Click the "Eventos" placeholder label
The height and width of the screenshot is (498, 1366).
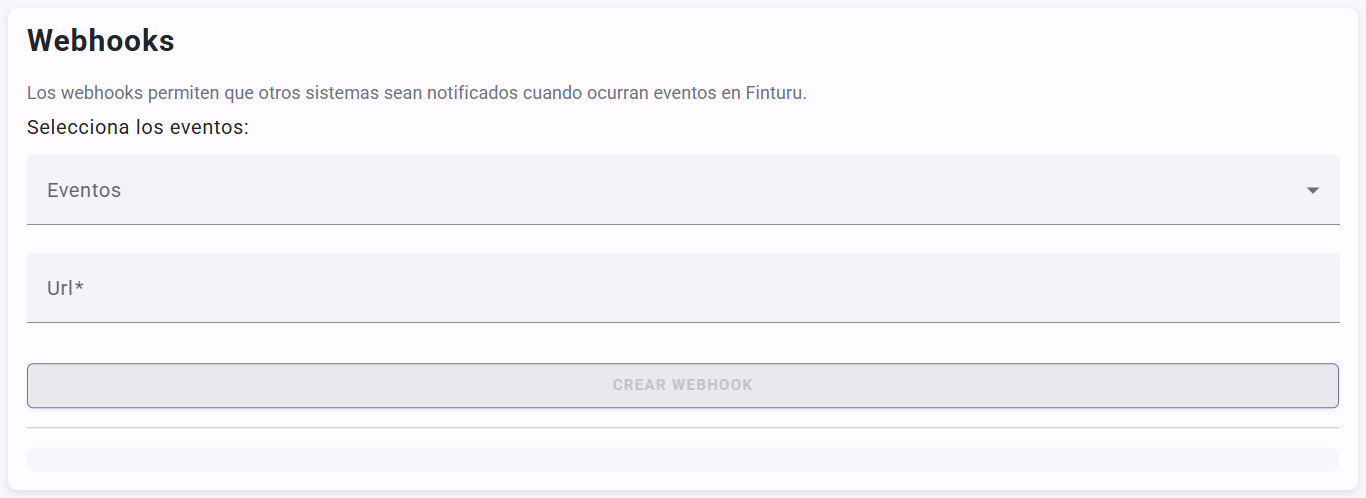click(84, 190)
